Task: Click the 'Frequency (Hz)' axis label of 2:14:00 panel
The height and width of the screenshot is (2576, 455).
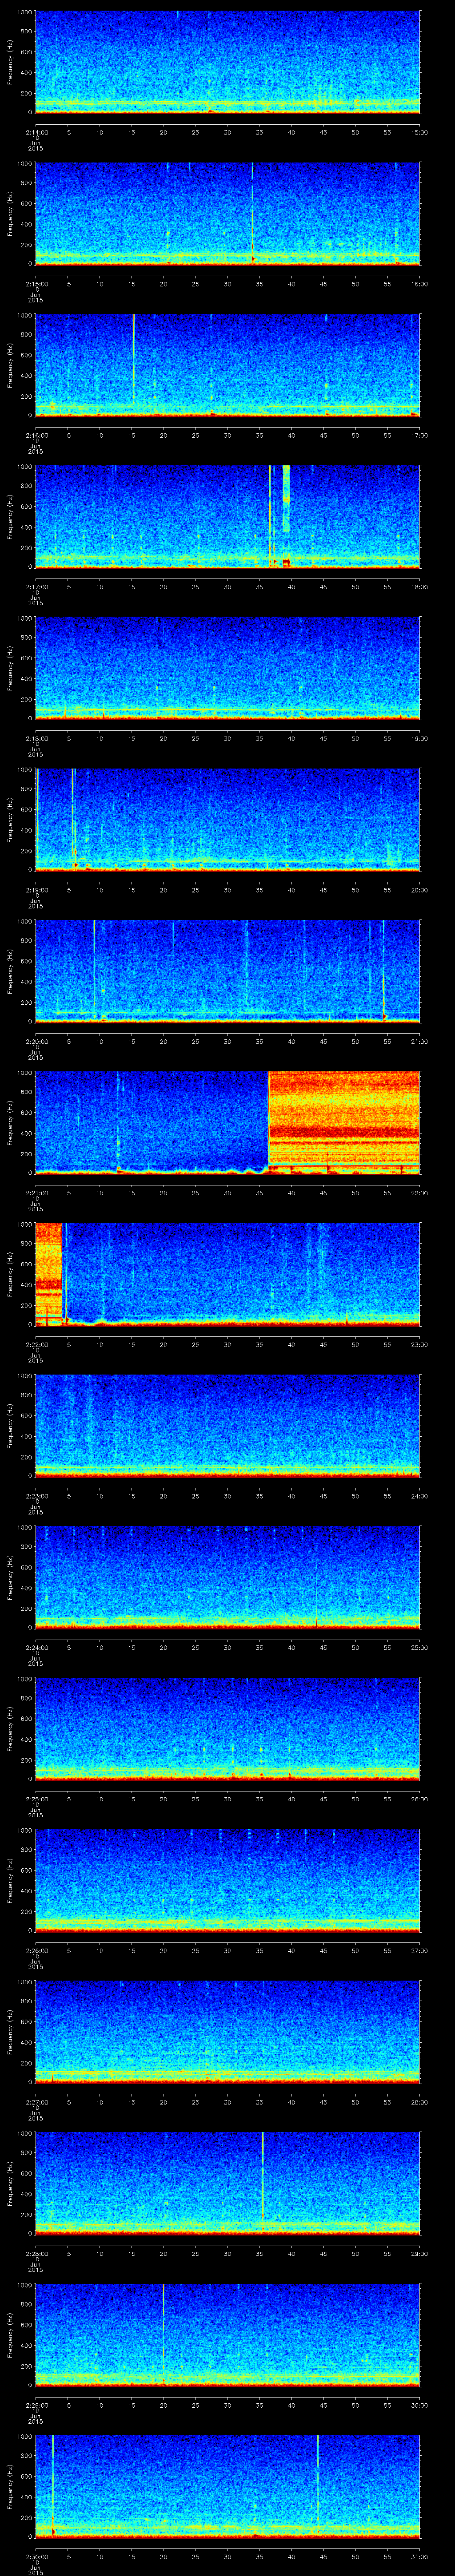Action: click(x=10, y=62)
